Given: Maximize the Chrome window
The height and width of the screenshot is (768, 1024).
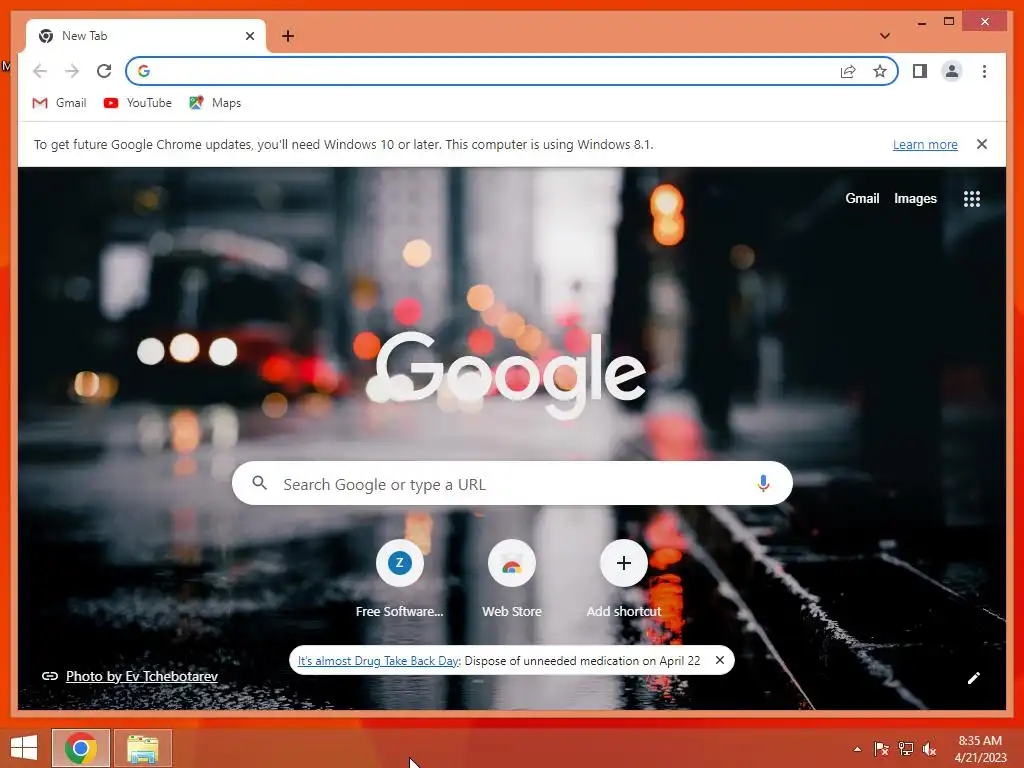Looking at the screenshot, I should pyautogui.click(x=949, y=22).
